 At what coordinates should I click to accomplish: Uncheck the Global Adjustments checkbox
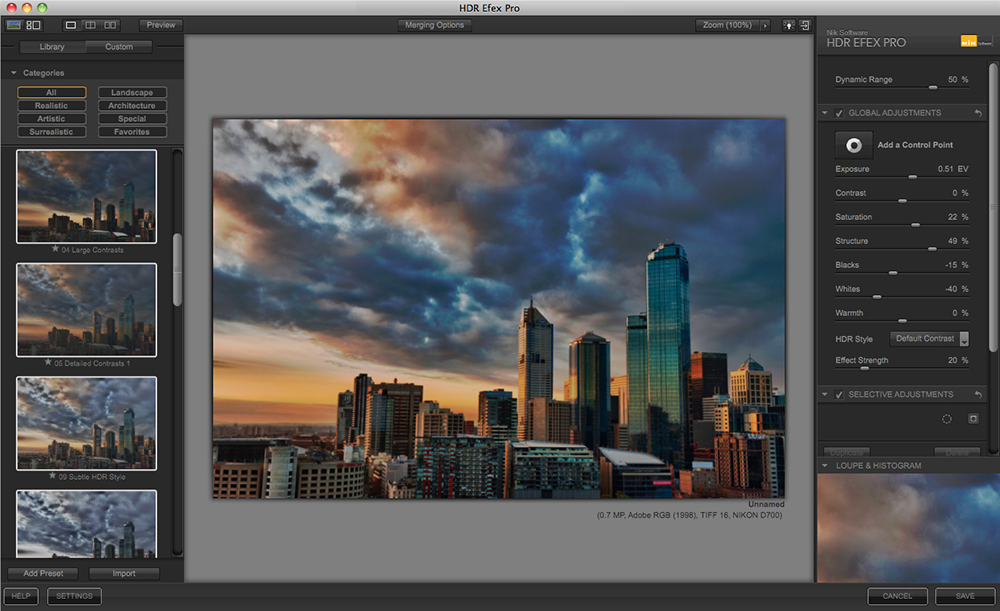(839, 113)
